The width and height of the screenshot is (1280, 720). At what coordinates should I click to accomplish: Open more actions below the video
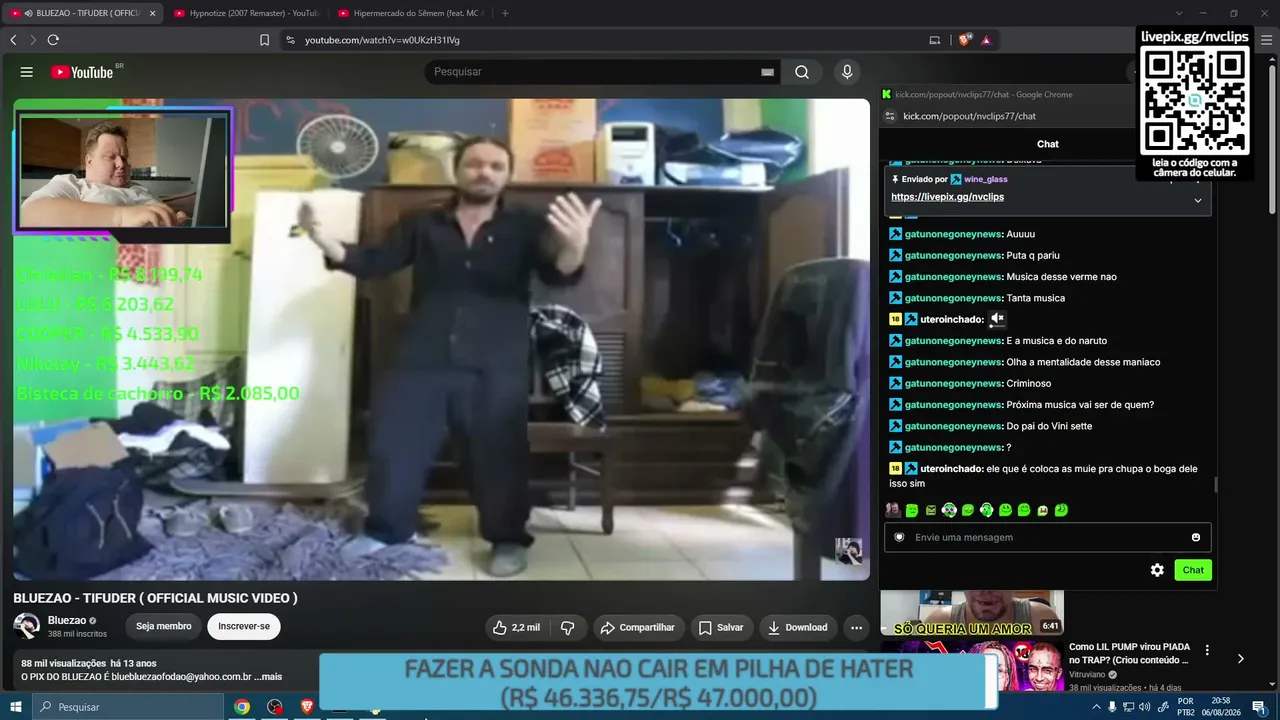[857, 628]
